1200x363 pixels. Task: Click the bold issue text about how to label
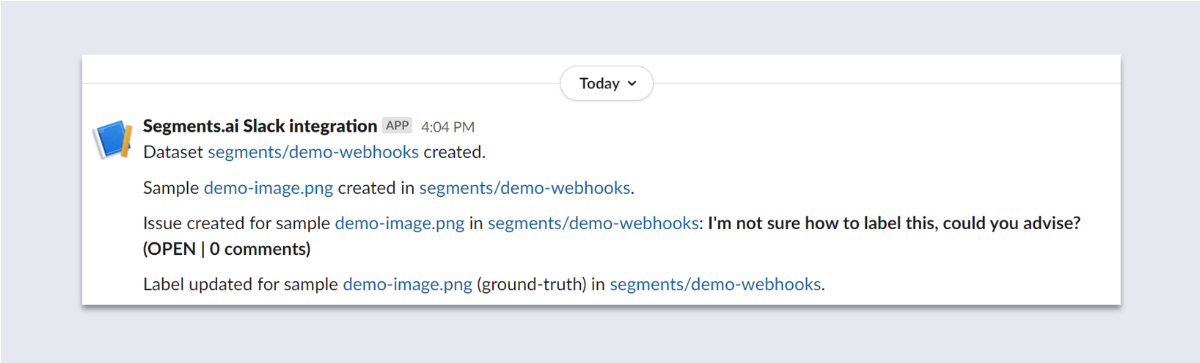pyautogui.click(x=894, y=224)
